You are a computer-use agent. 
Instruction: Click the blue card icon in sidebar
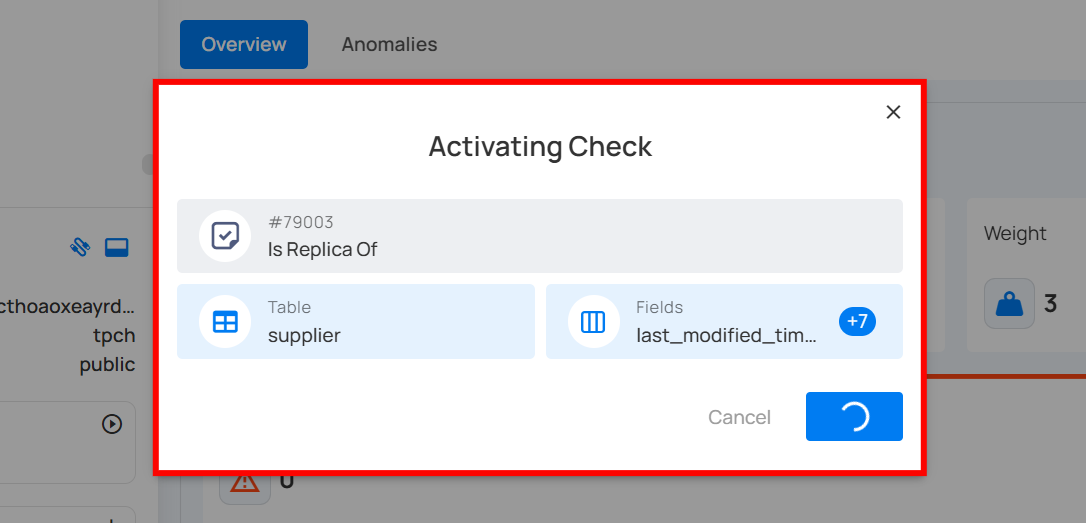[x=116, y=247]
